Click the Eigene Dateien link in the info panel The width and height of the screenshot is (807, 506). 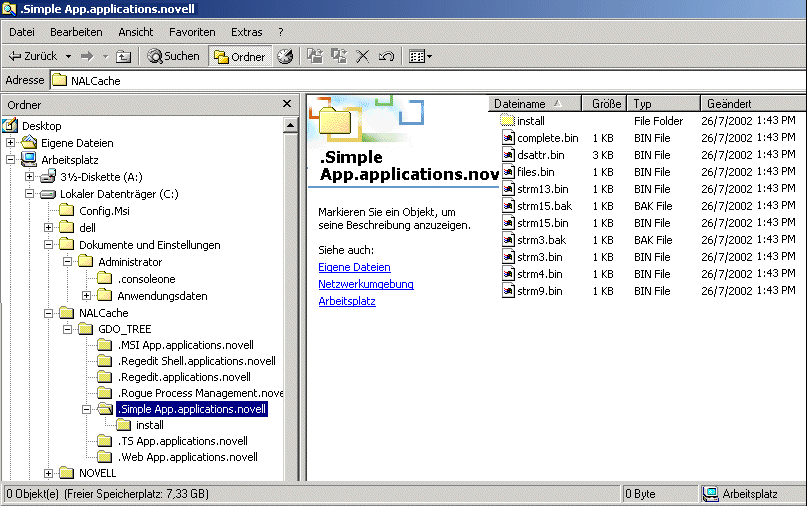click(354, 267)
